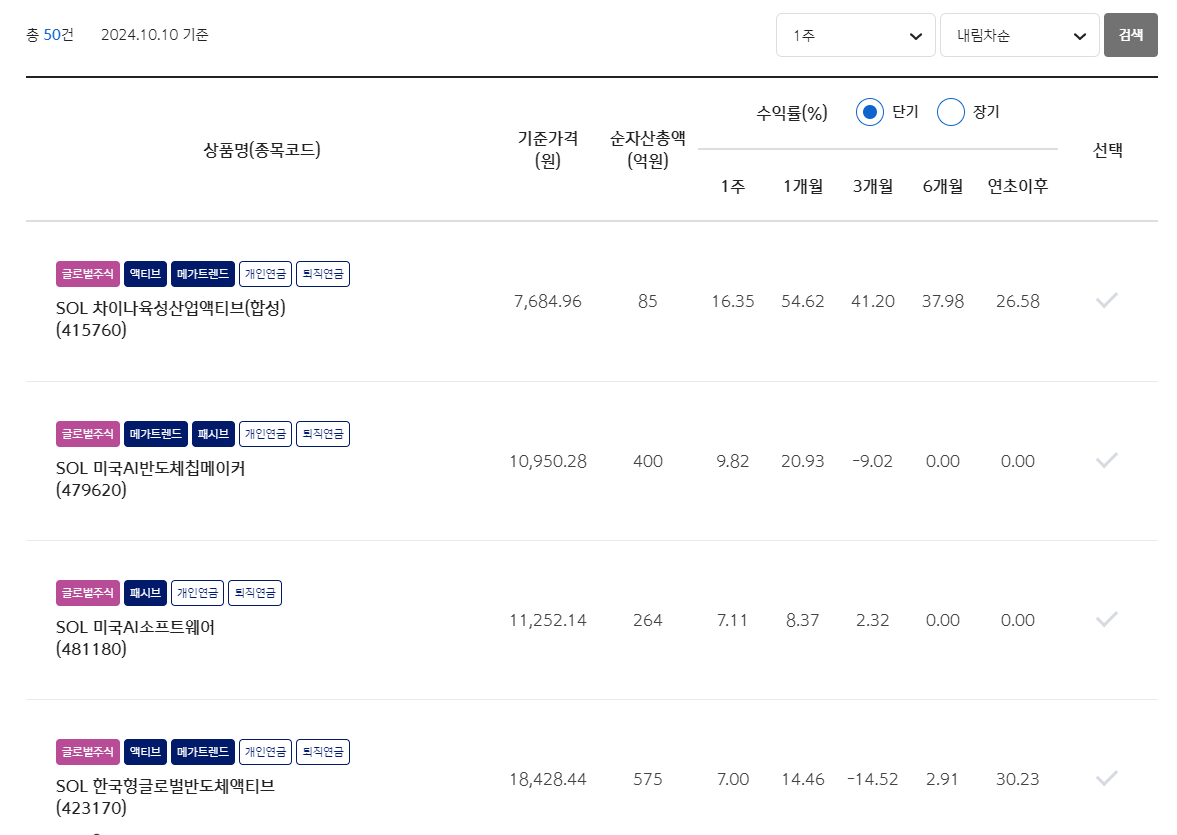Click the 퇴직연금 tag on the 423170 row
The height and width of the screenshot is (835, 1177).
tap(323, 752)
